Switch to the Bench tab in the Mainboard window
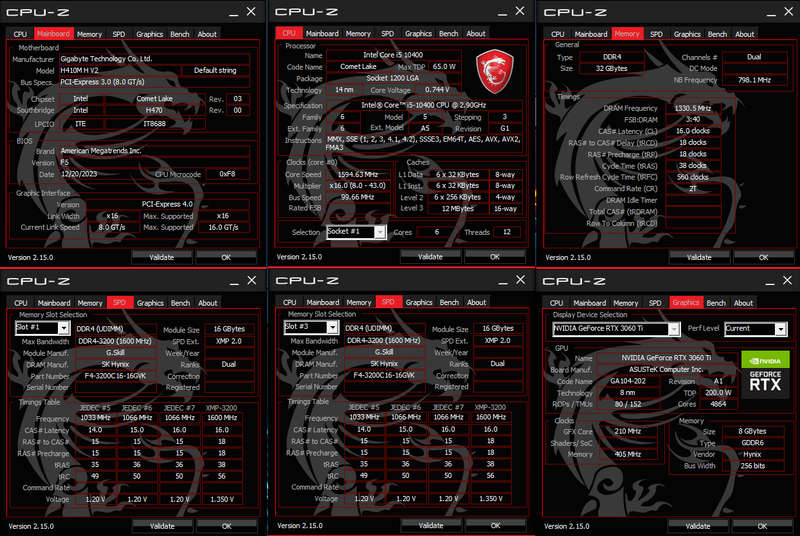The height and width of the screenshot is (536, 800). (180, 34)
